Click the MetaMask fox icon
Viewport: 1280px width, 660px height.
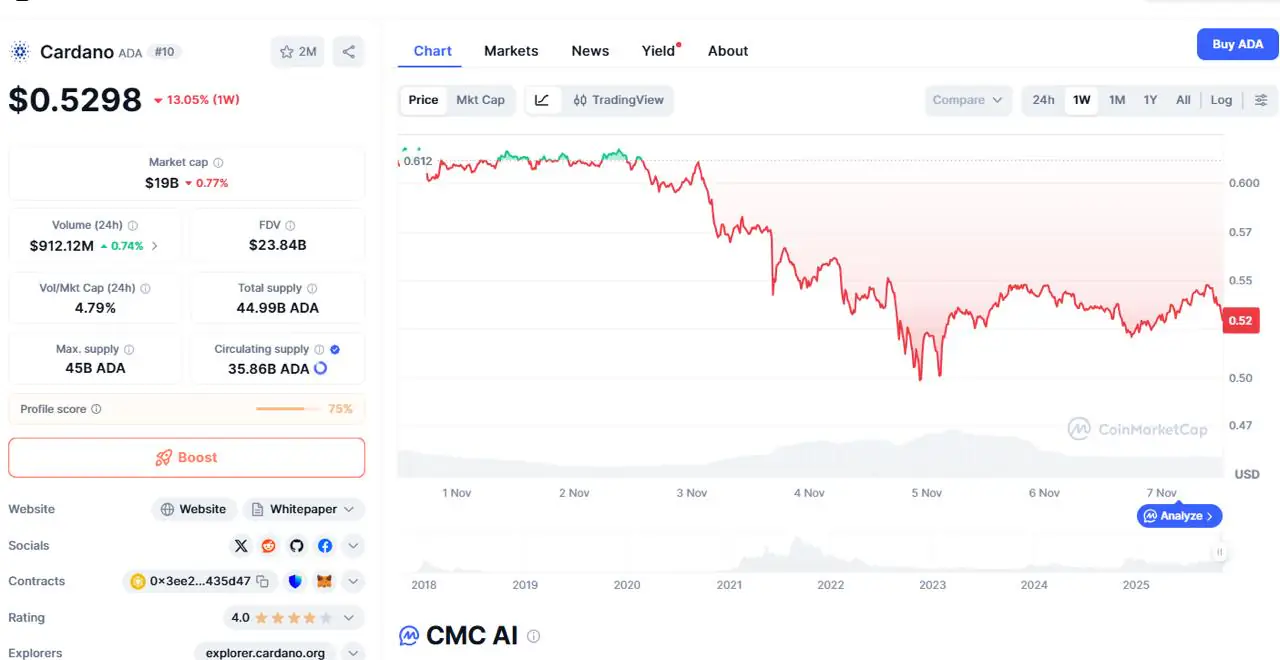click(324, 581)
